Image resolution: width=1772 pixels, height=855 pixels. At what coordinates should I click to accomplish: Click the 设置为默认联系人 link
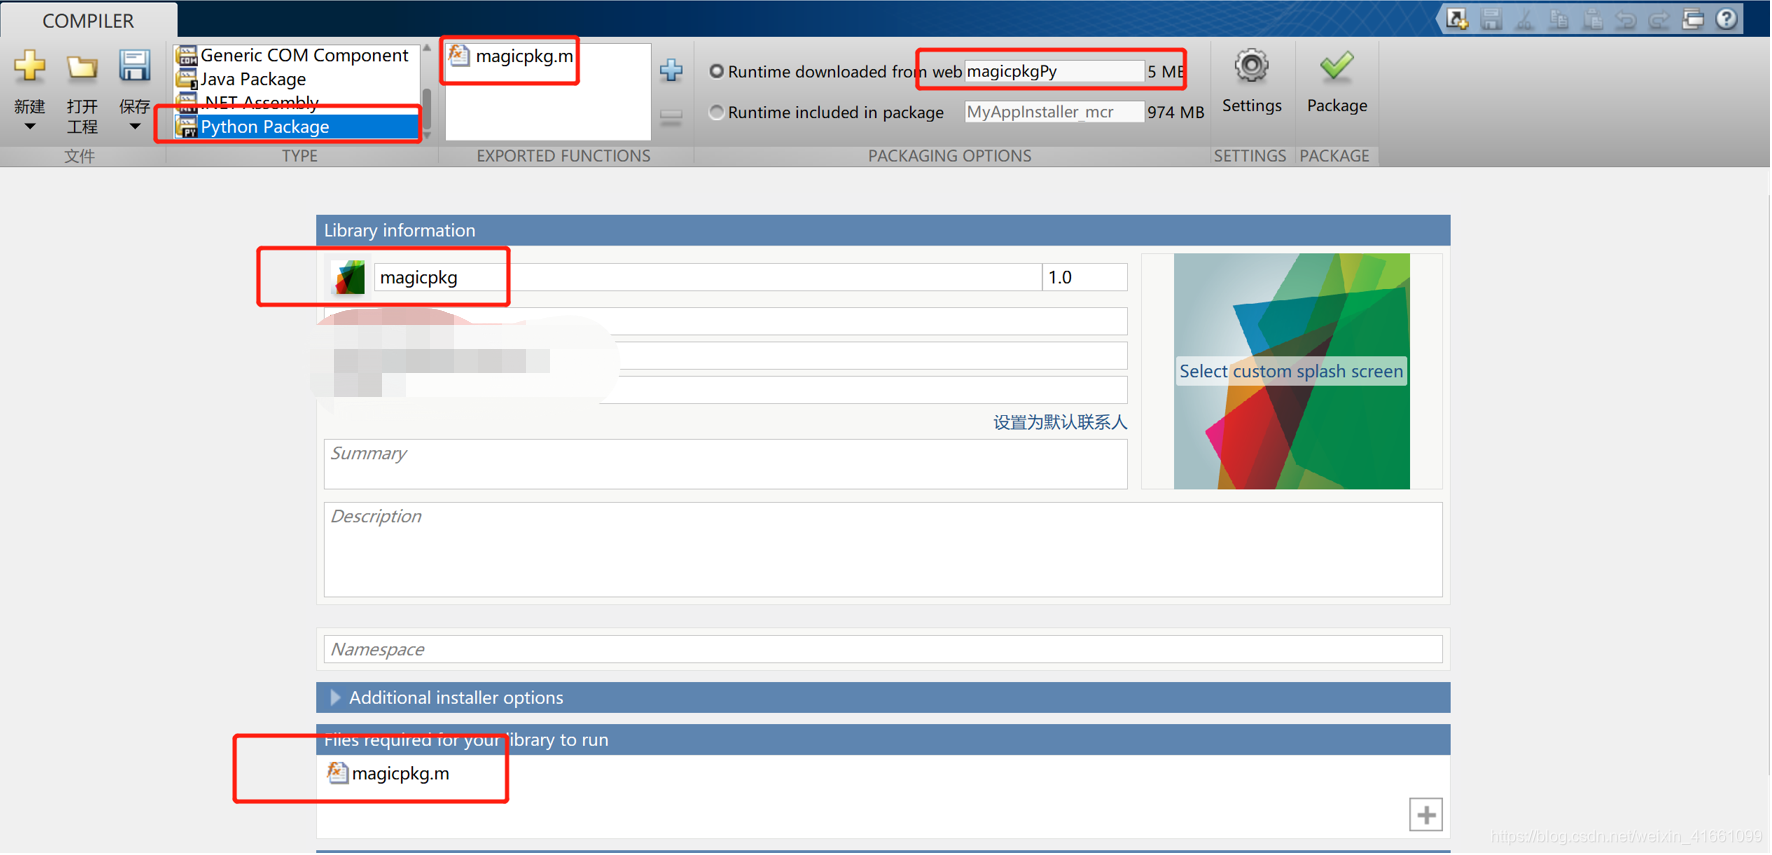click(1060, 422)
